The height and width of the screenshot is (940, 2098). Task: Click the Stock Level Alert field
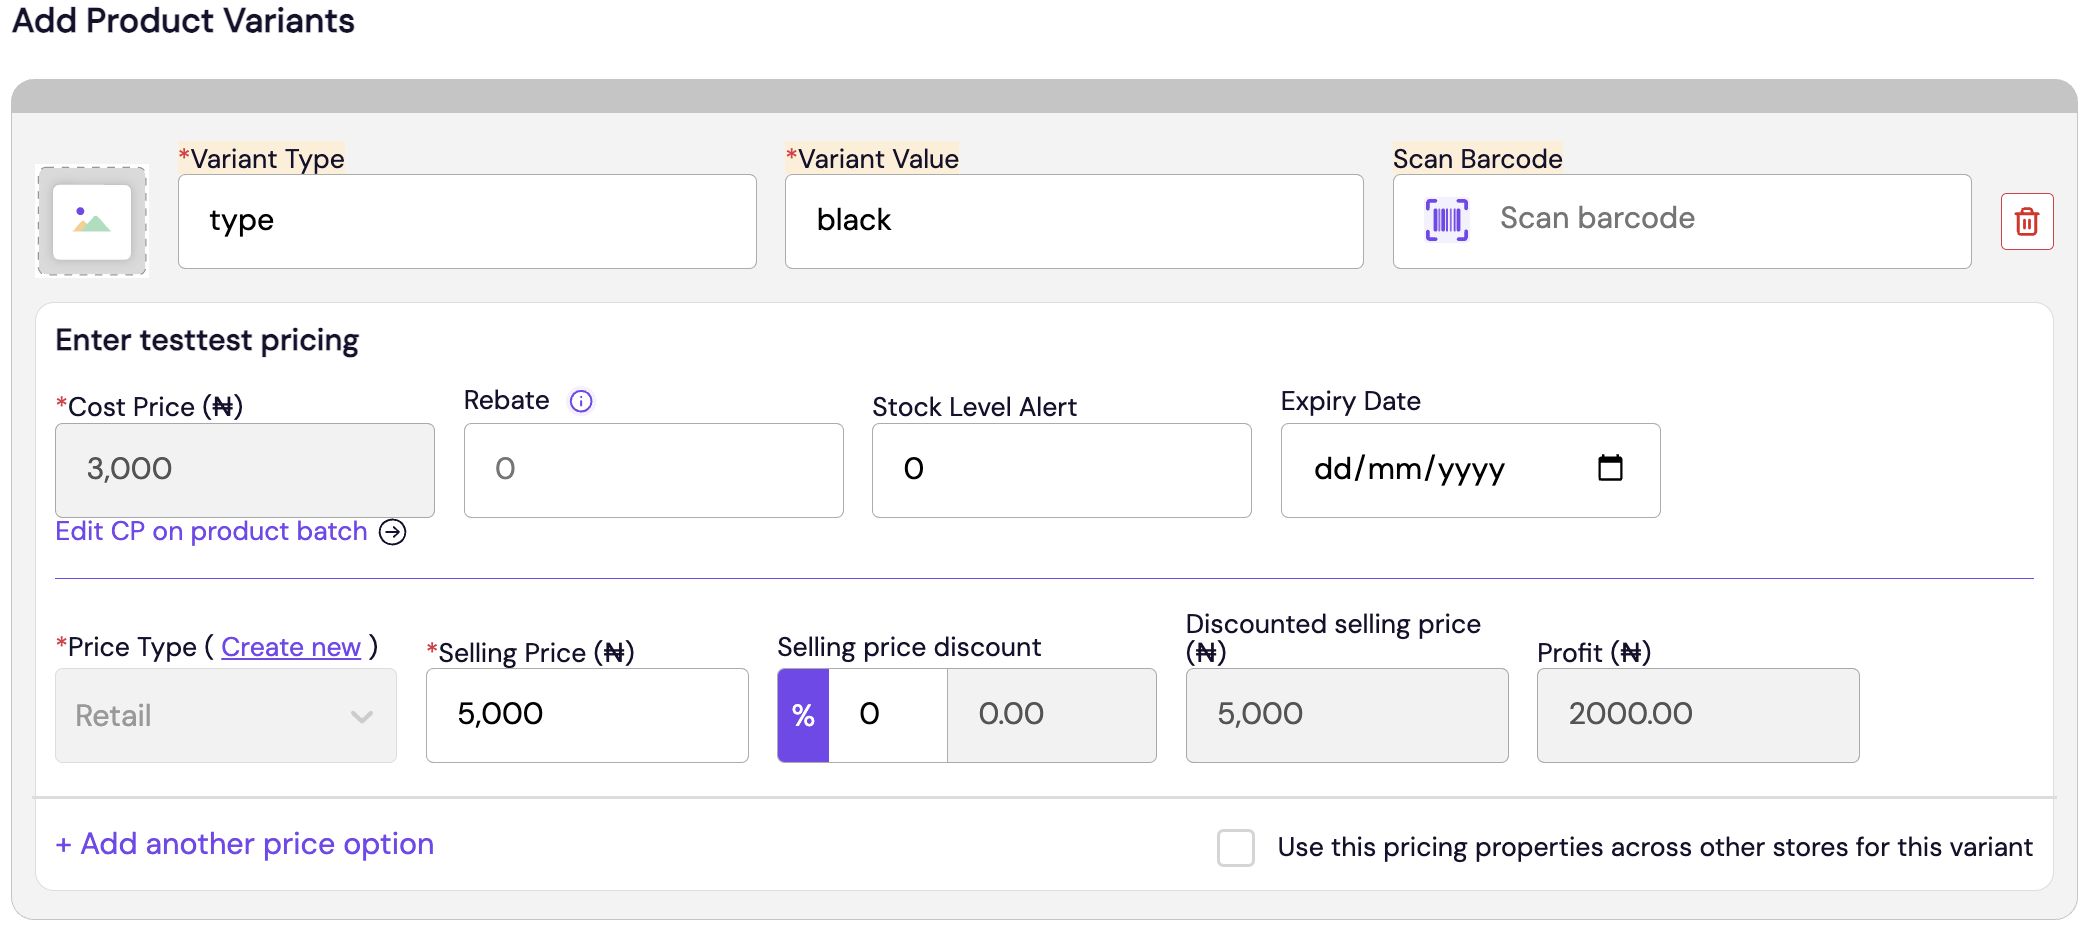(1062, 470)
